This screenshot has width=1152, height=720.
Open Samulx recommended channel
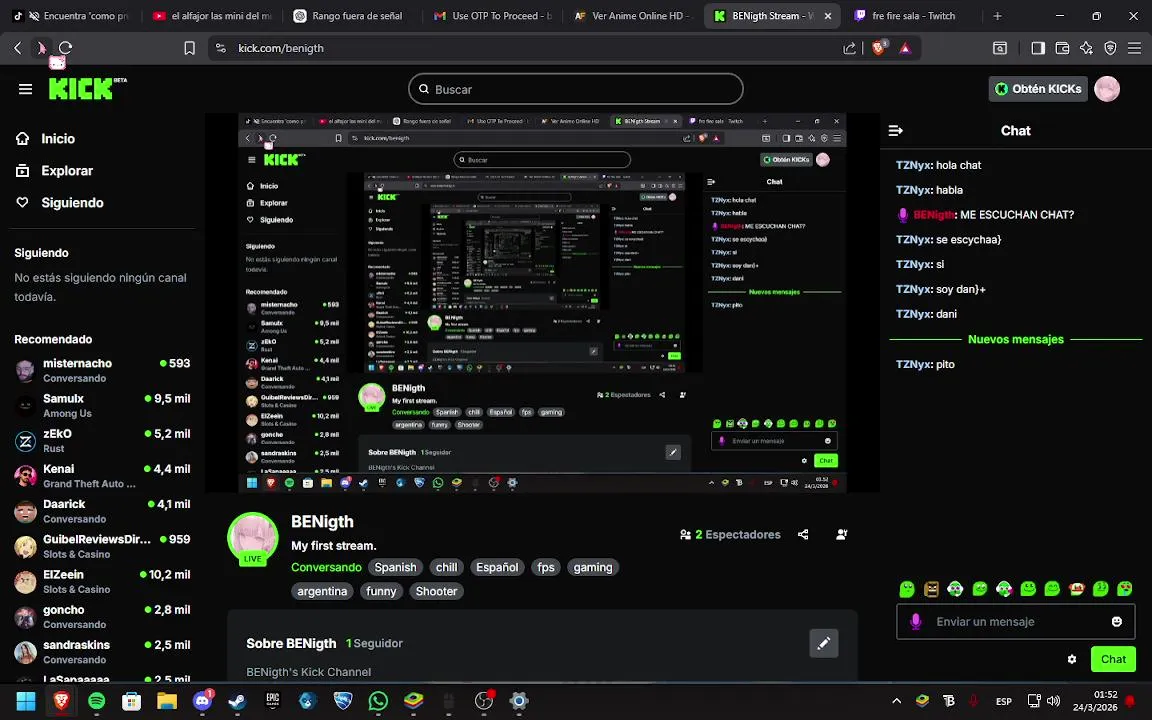coord(101,406)
